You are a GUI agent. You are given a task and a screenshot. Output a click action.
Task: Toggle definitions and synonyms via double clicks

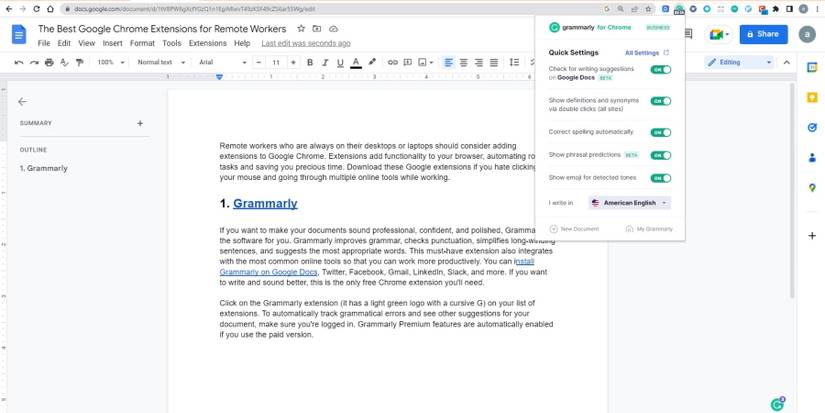(x=661, y=101)
